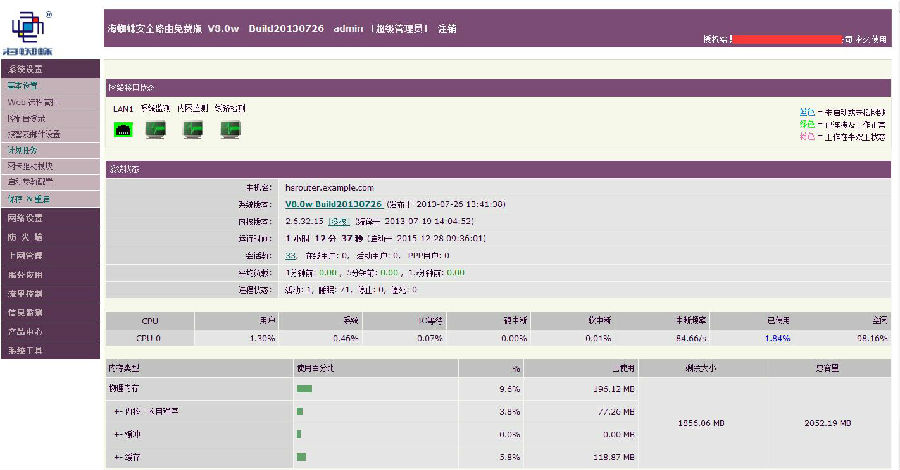Expand the 上网管理 sidebar section
Screen dimensions: 900x470
[51, 256]
